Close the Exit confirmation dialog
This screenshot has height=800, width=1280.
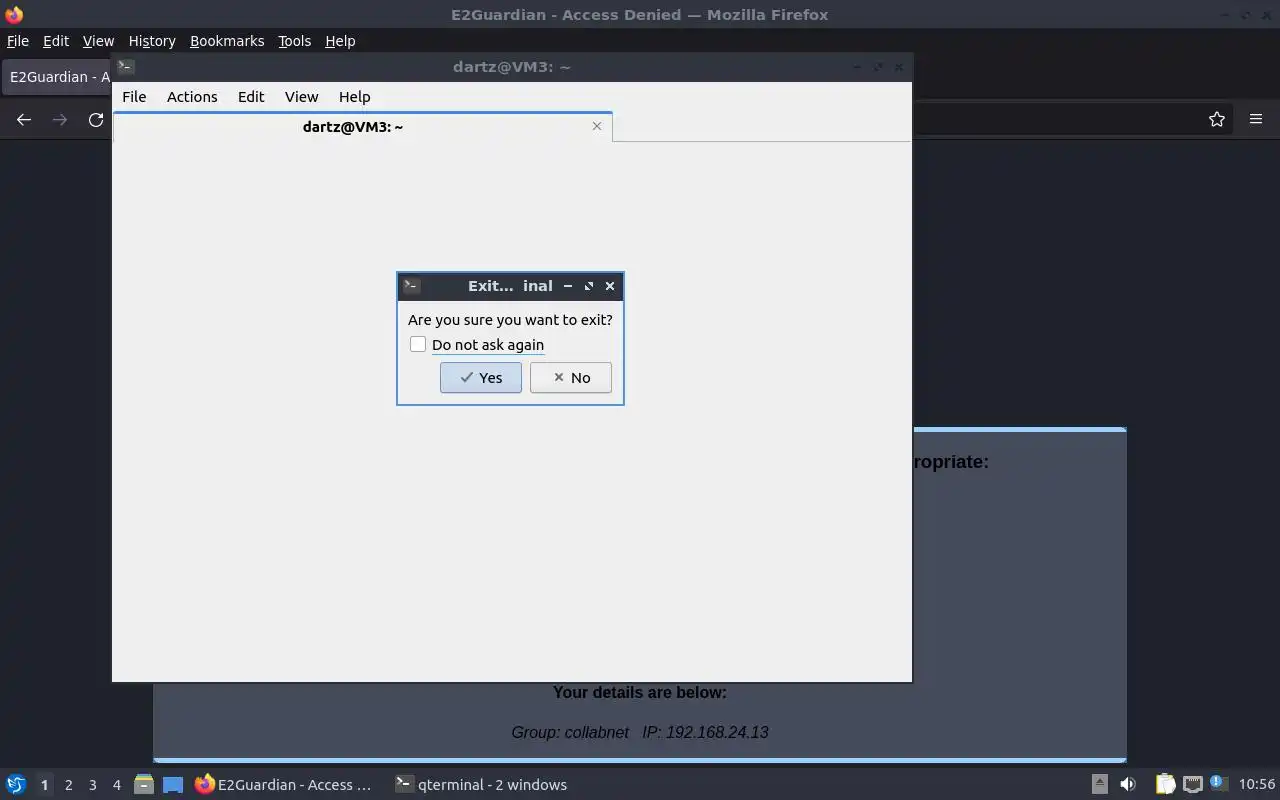point(610,286)
